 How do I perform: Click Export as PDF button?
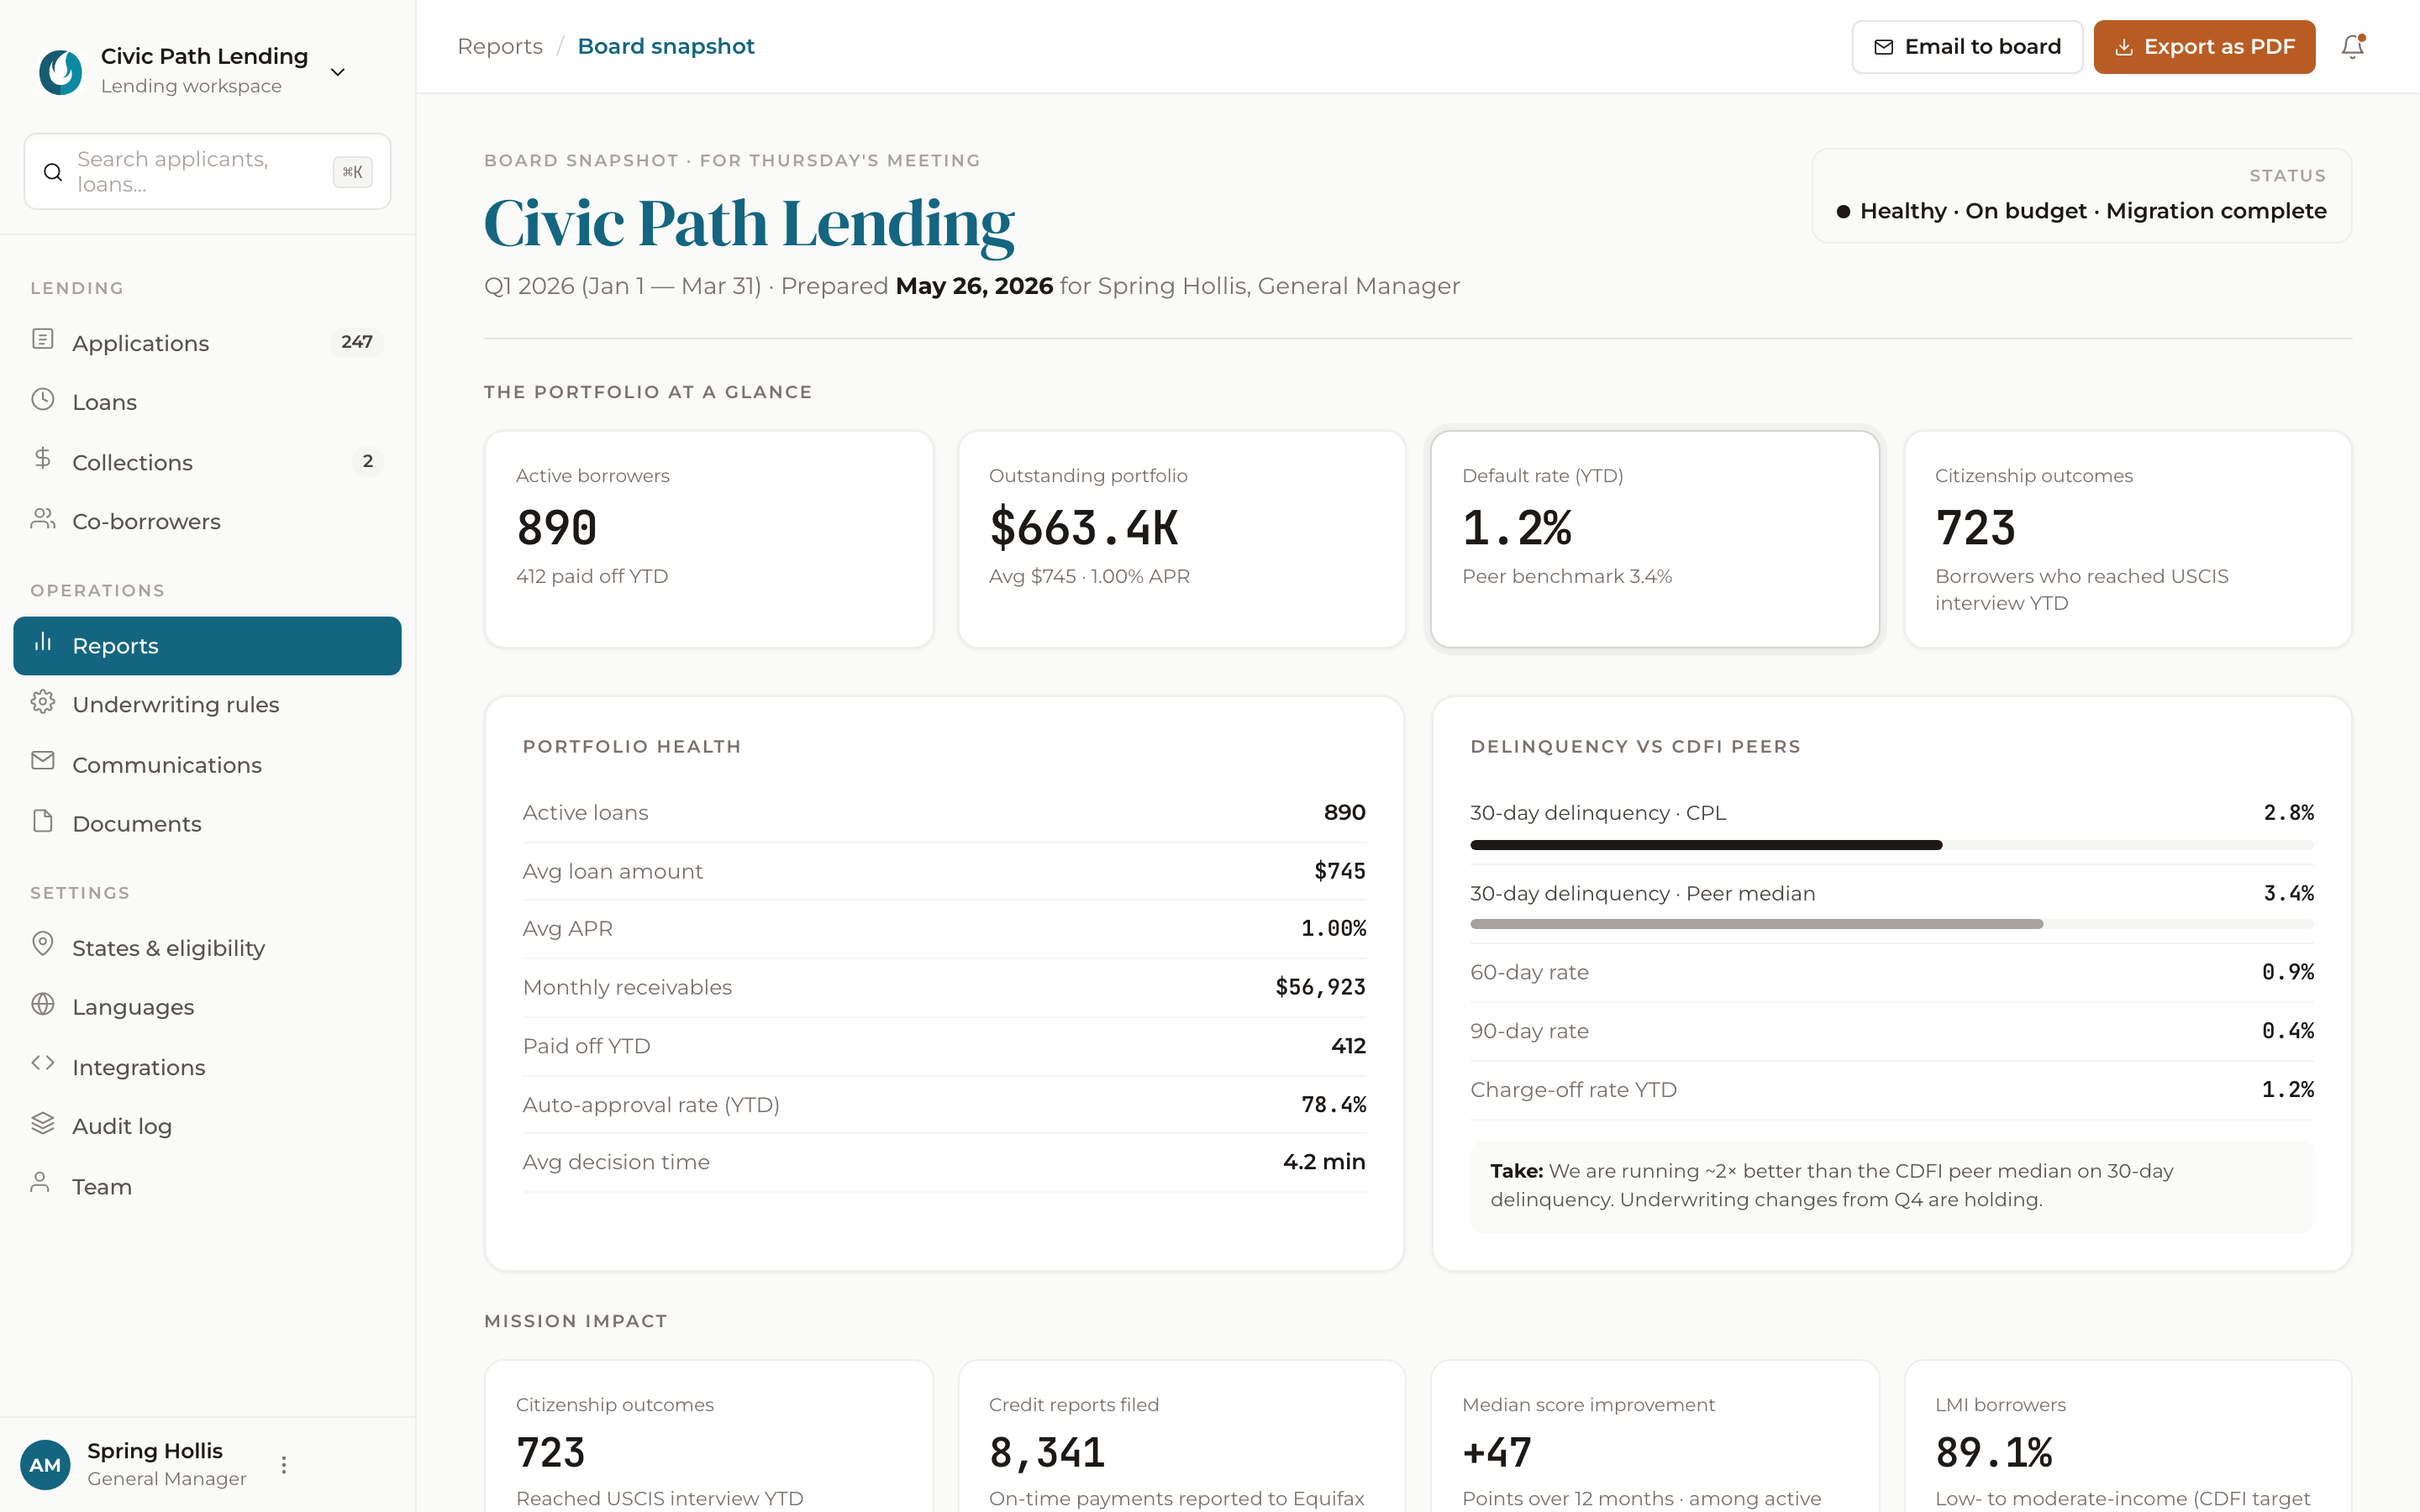[x=2204, y=47]
